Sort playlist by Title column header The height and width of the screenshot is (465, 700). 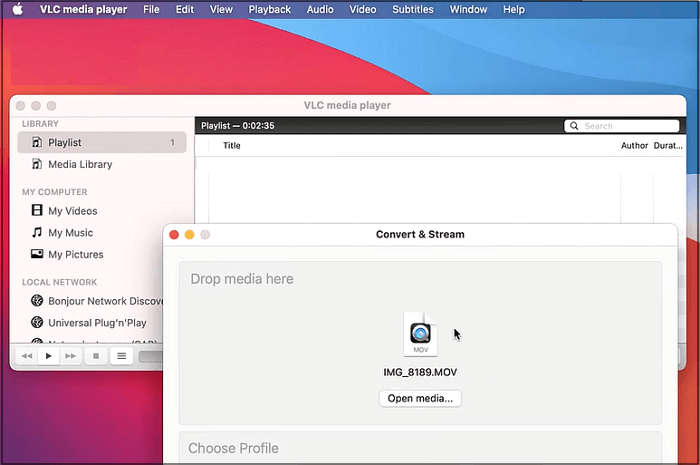pyautogui.click(x=231, y=146)
